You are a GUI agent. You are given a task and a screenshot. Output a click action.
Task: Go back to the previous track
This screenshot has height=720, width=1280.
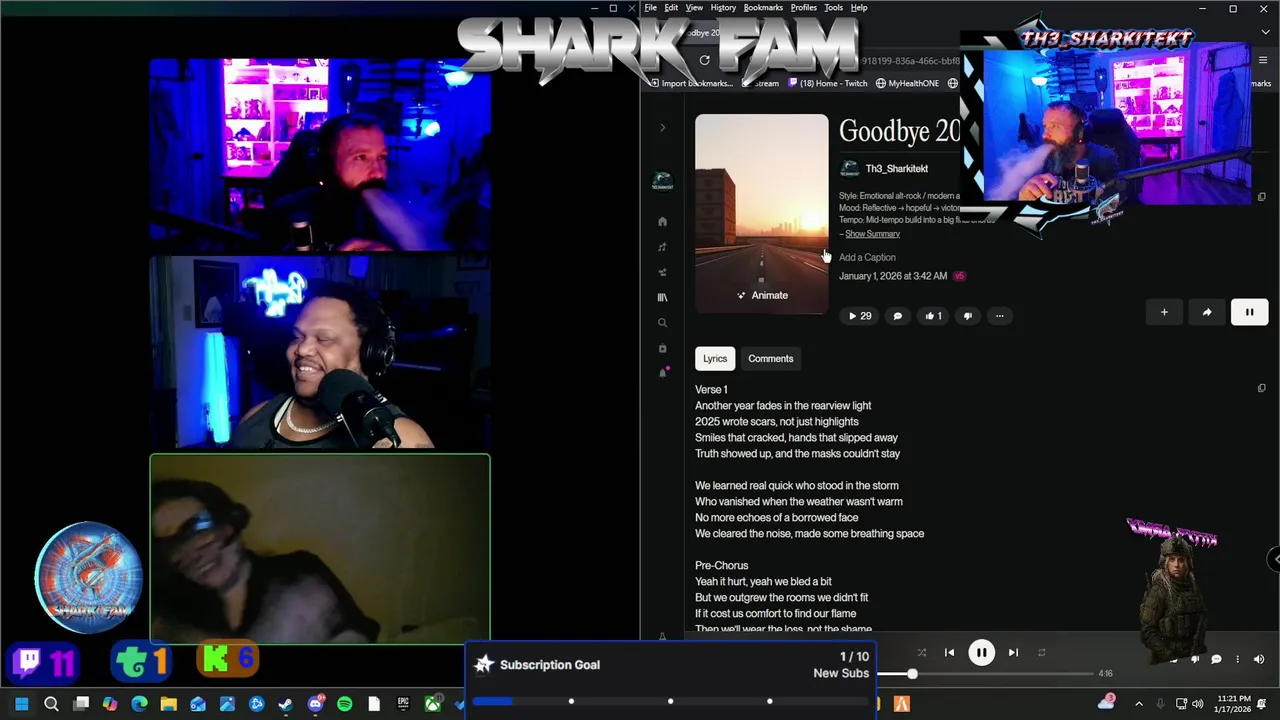click(x=949, y=653)
